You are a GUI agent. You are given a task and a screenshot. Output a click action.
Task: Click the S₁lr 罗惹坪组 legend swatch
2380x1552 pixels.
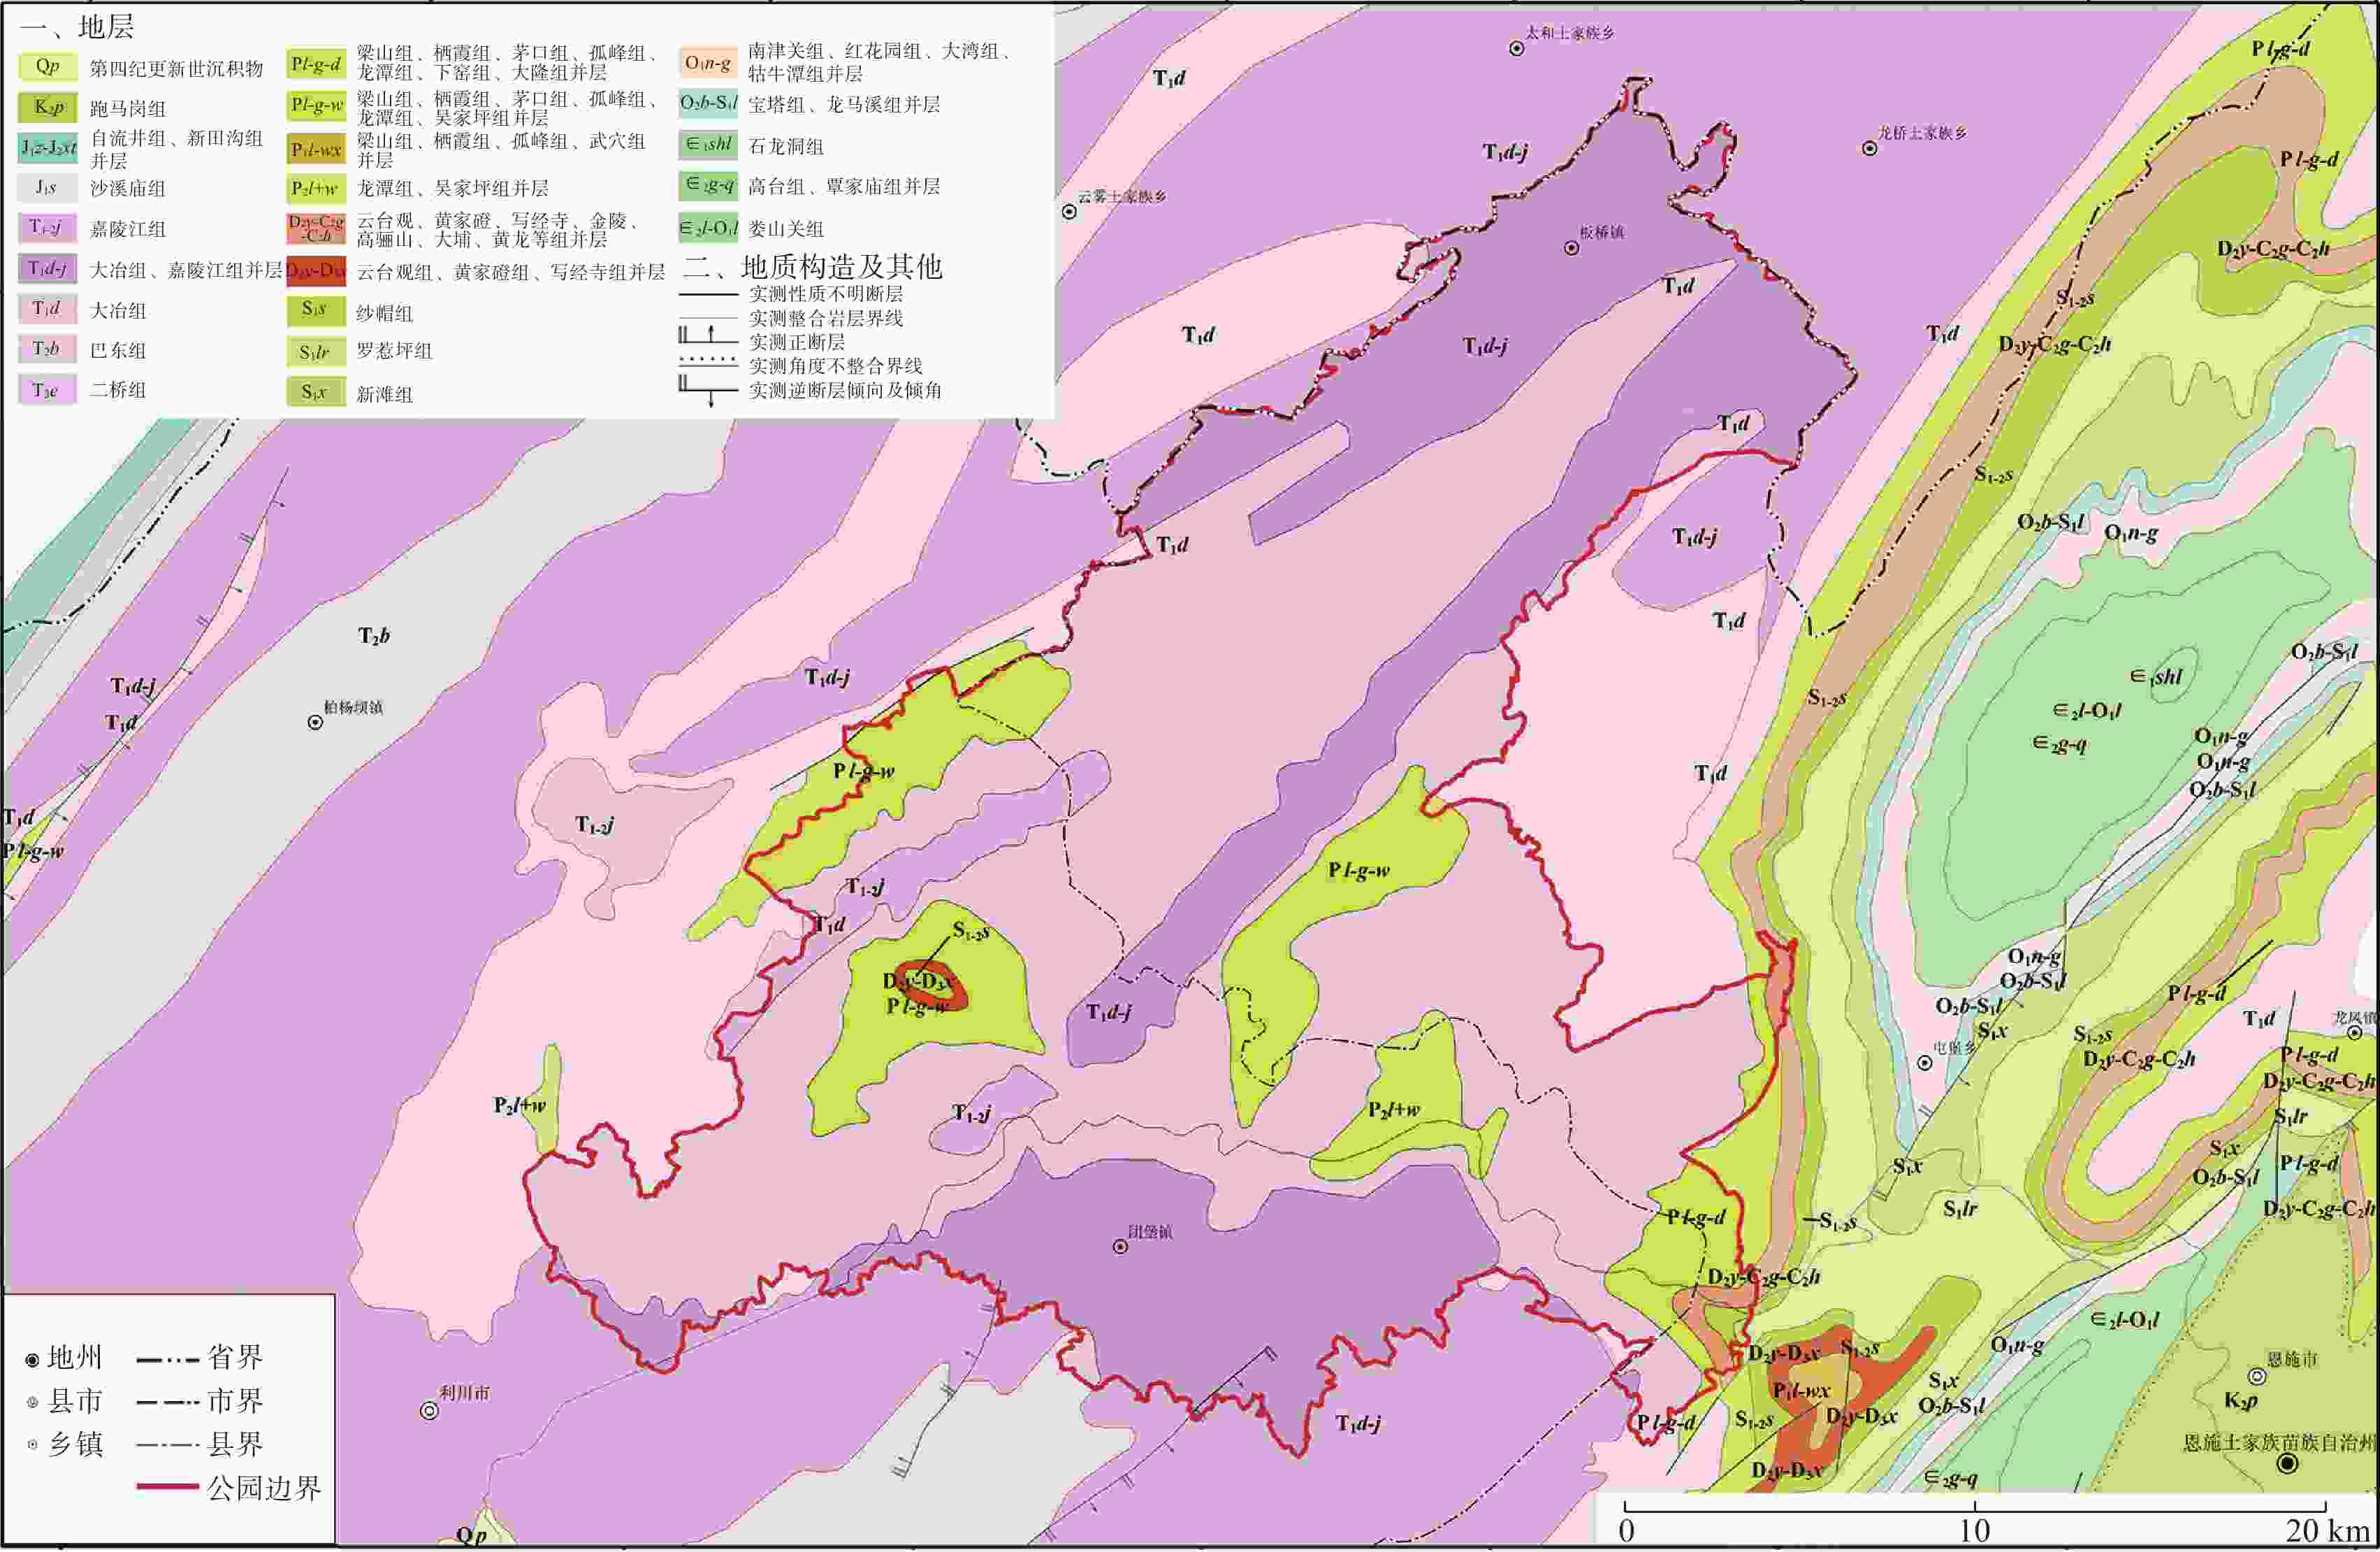pyautogui.click(x=316, y=352)
